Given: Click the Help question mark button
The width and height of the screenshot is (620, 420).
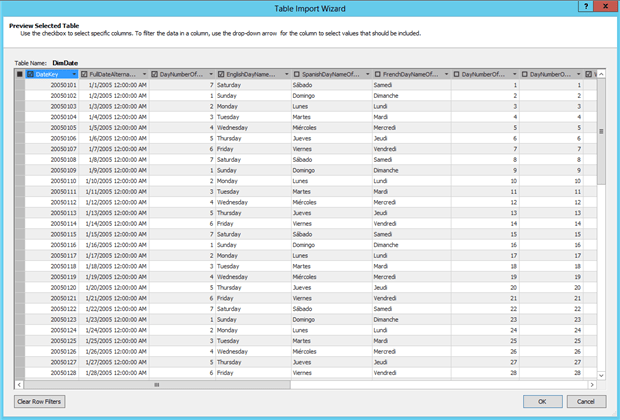Looking at the screenshot, I should coord(586,6).
